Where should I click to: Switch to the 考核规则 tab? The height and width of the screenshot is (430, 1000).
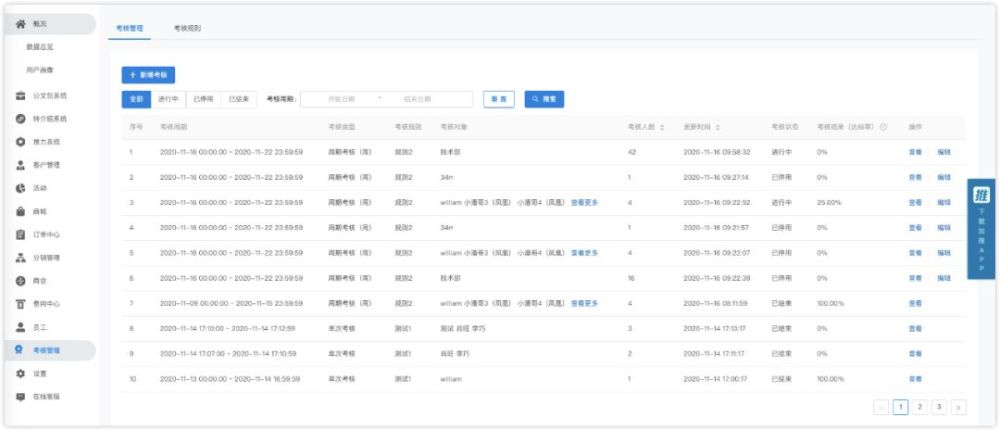[188, 29]
